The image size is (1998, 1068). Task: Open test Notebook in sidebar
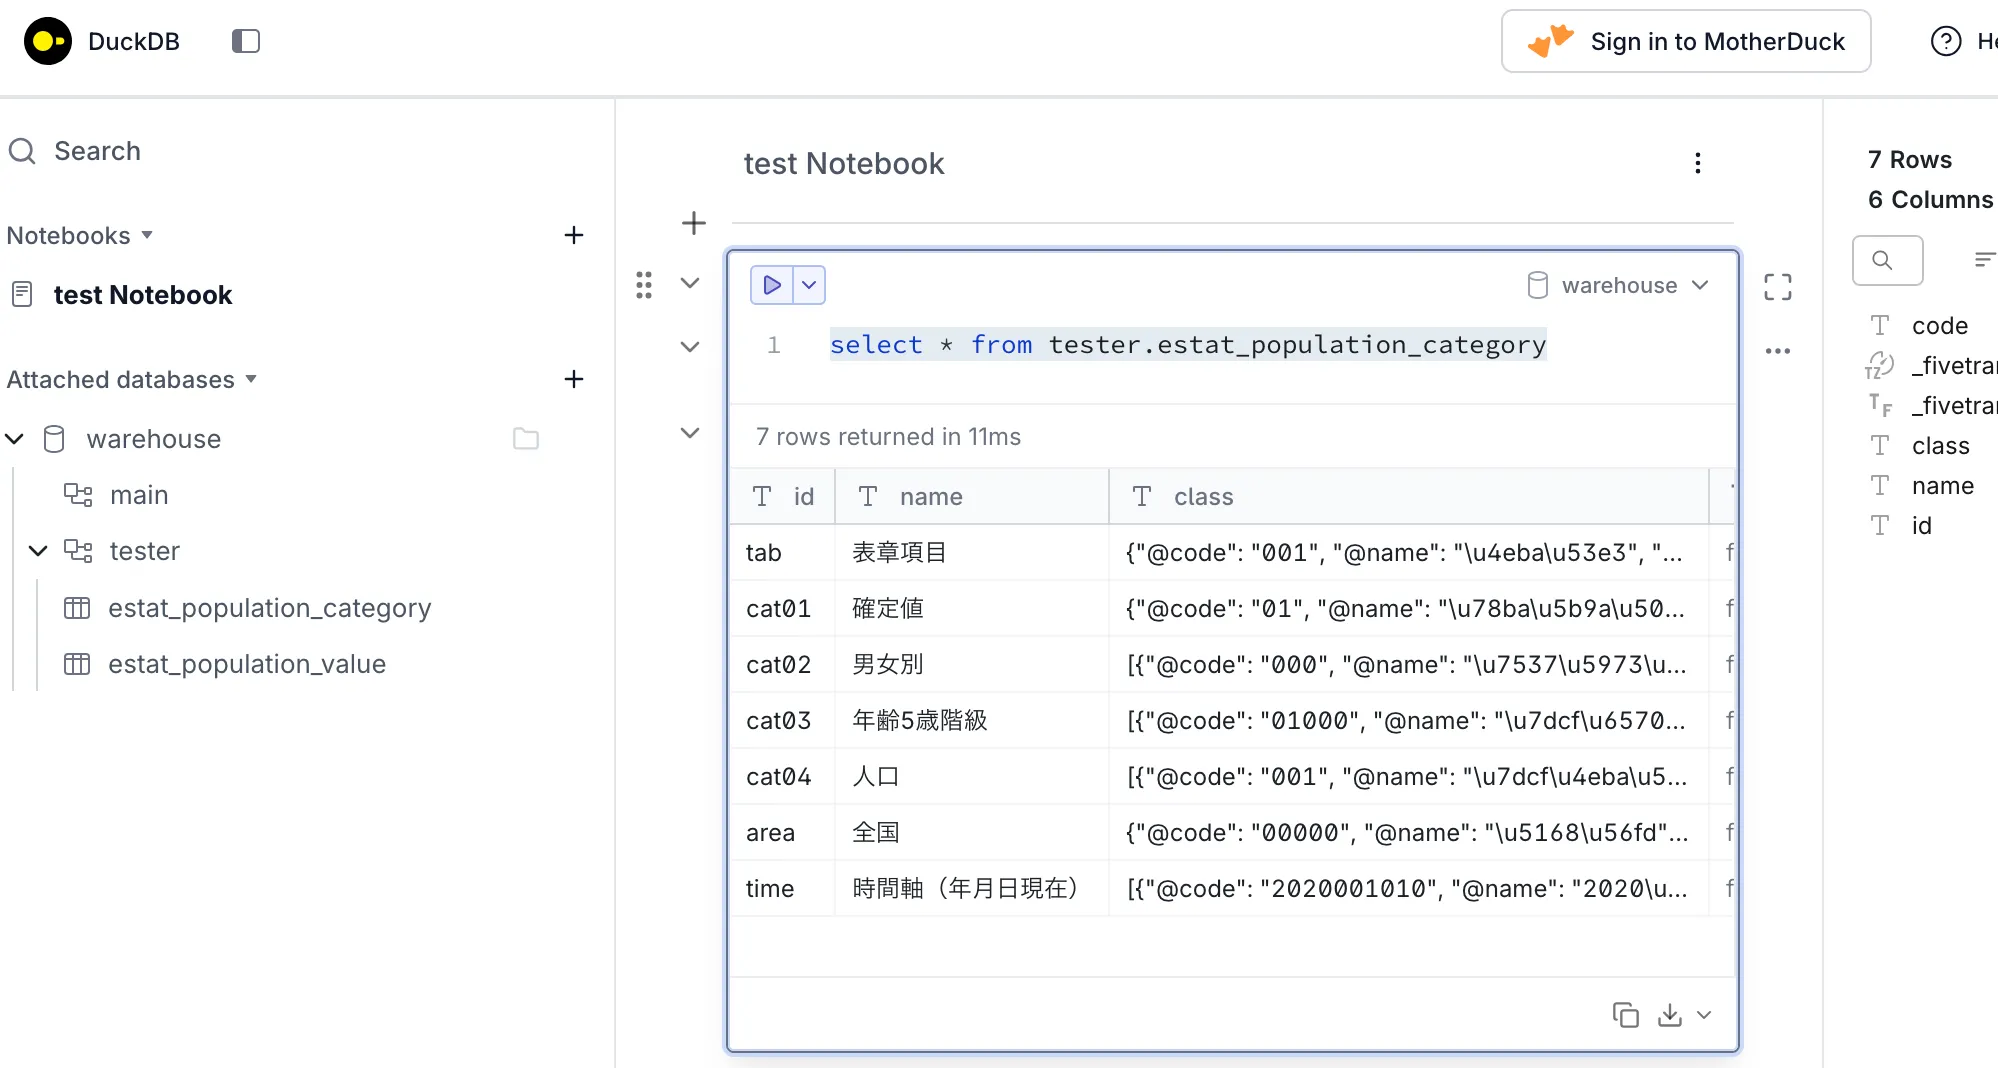(142, 295)
